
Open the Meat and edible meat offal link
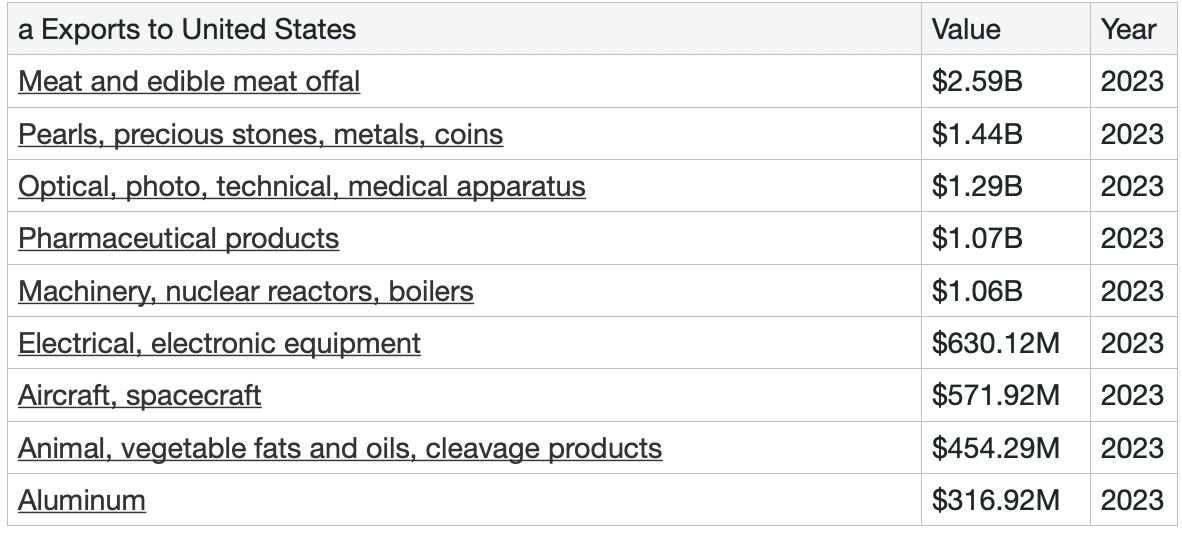[189, 82]
